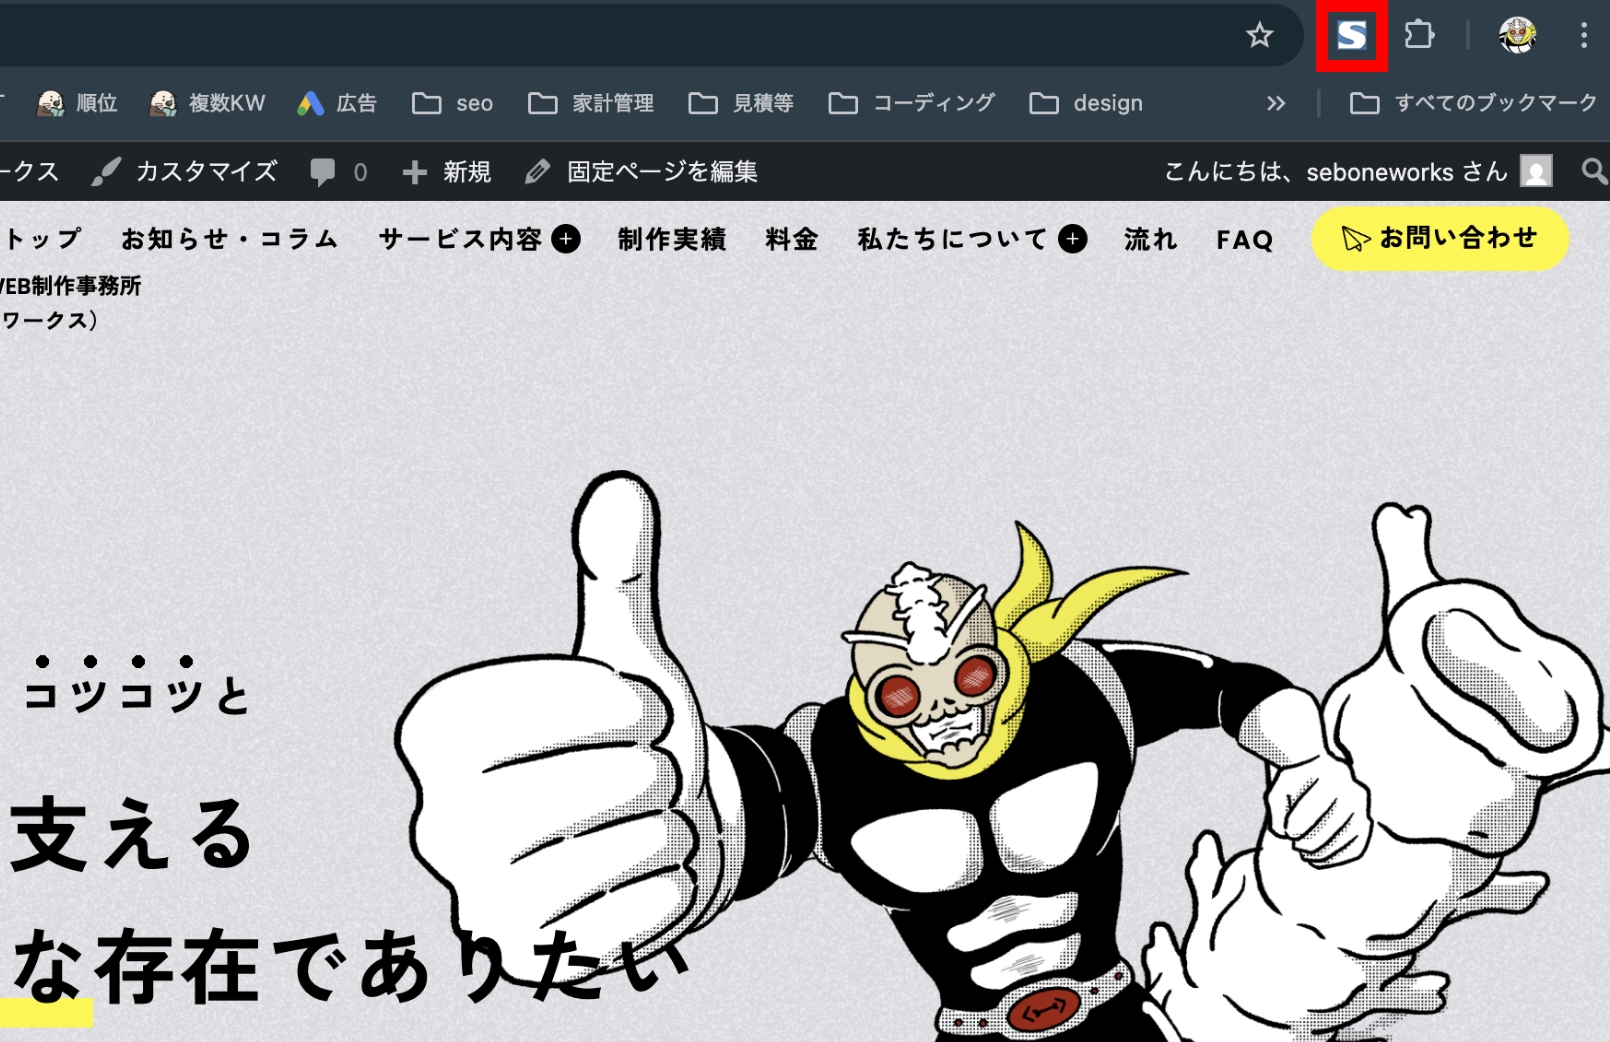The height and width of the screenshot is (1042, 1610).
Task: Open the comments bubble showing 0
Action: (339, 172)
